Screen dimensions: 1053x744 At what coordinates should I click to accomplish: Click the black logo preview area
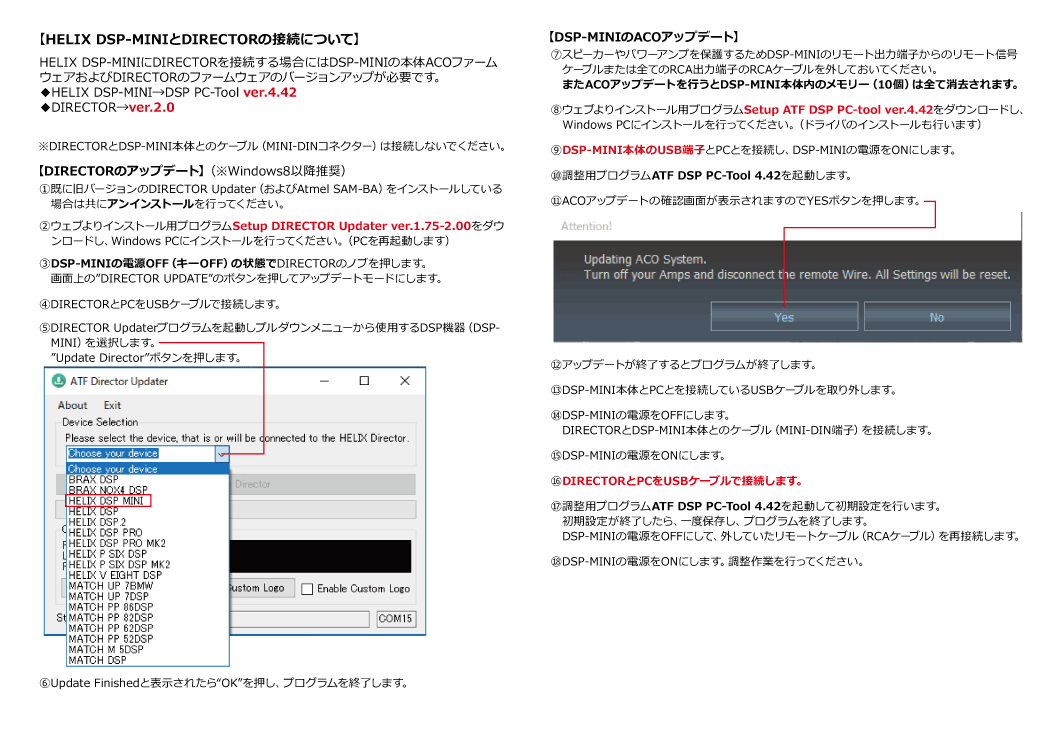coord(320,556)
